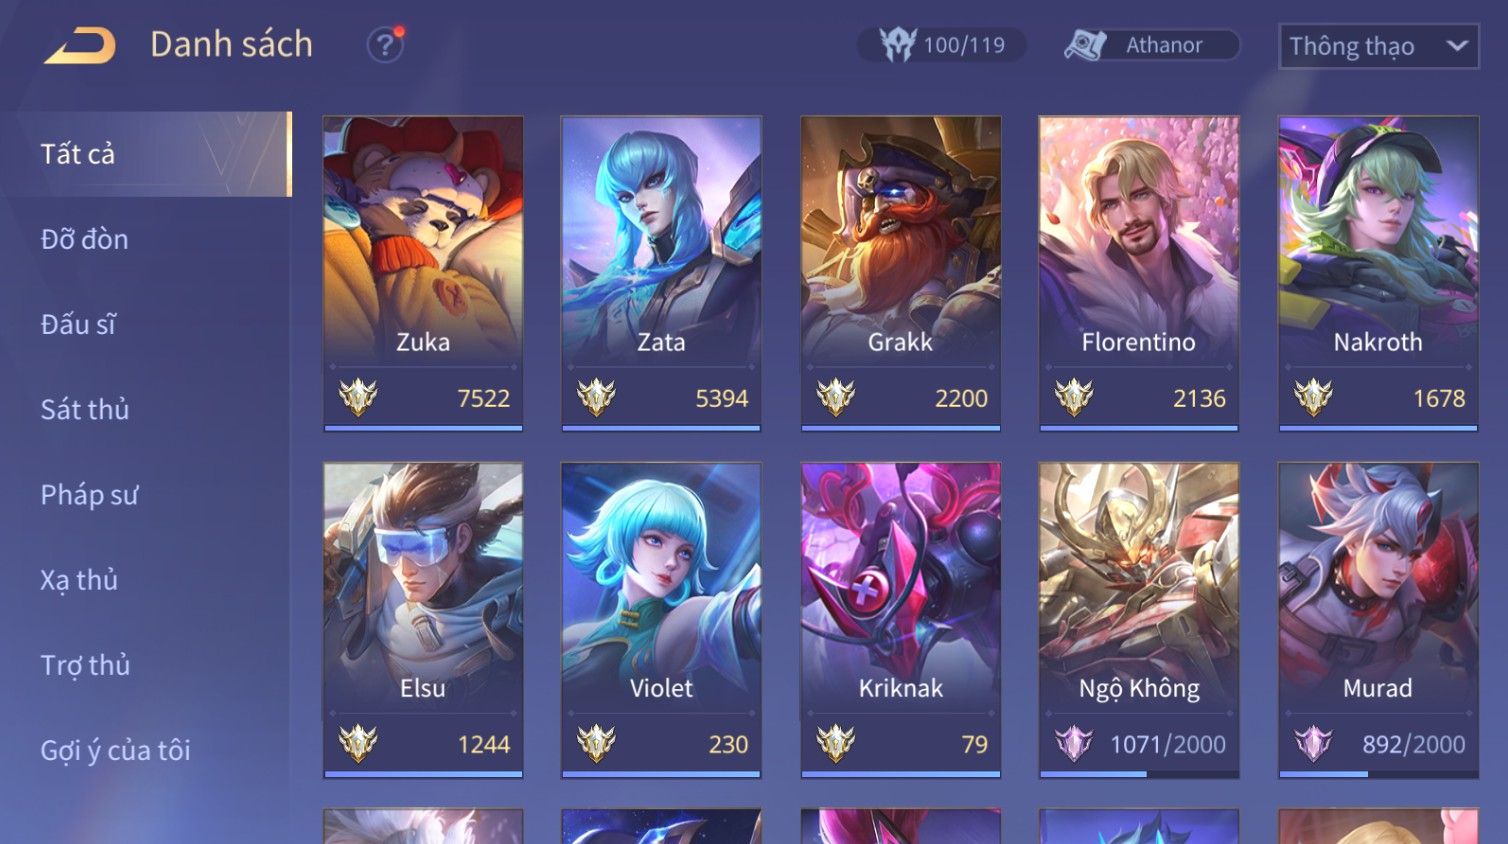Viewport: 1508px width, 844px height.
Task: Expand the Thông thạo sort dropdown
Action: pos(1379,46)
